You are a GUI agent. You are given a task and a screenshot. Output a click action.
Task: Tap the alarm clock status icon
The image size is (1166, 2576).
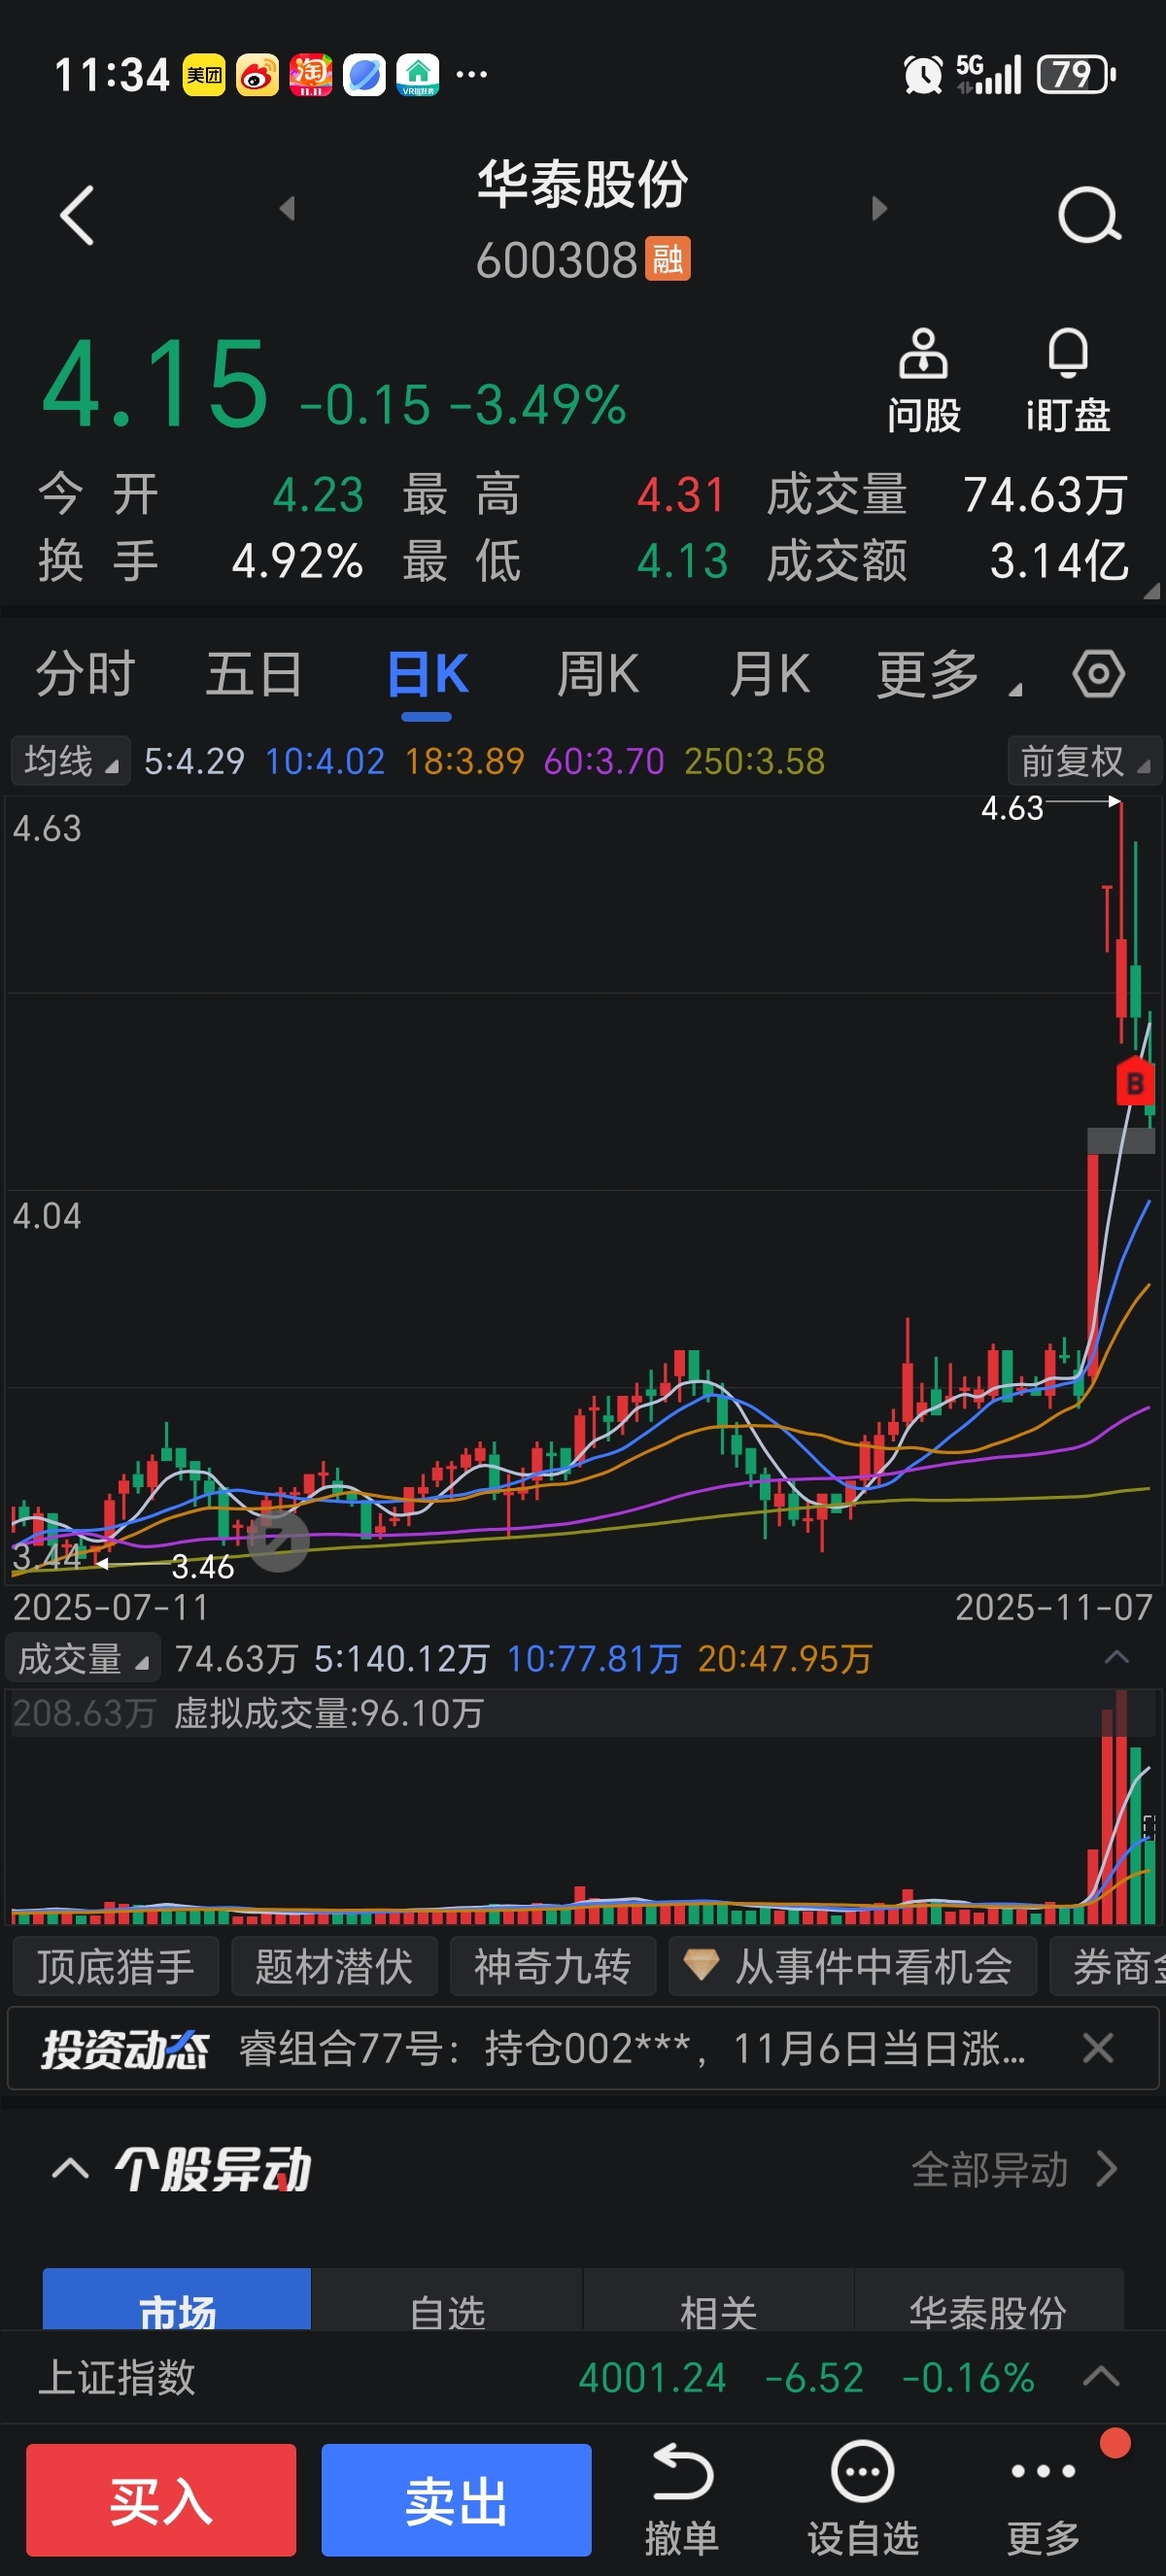coord(922,75)
